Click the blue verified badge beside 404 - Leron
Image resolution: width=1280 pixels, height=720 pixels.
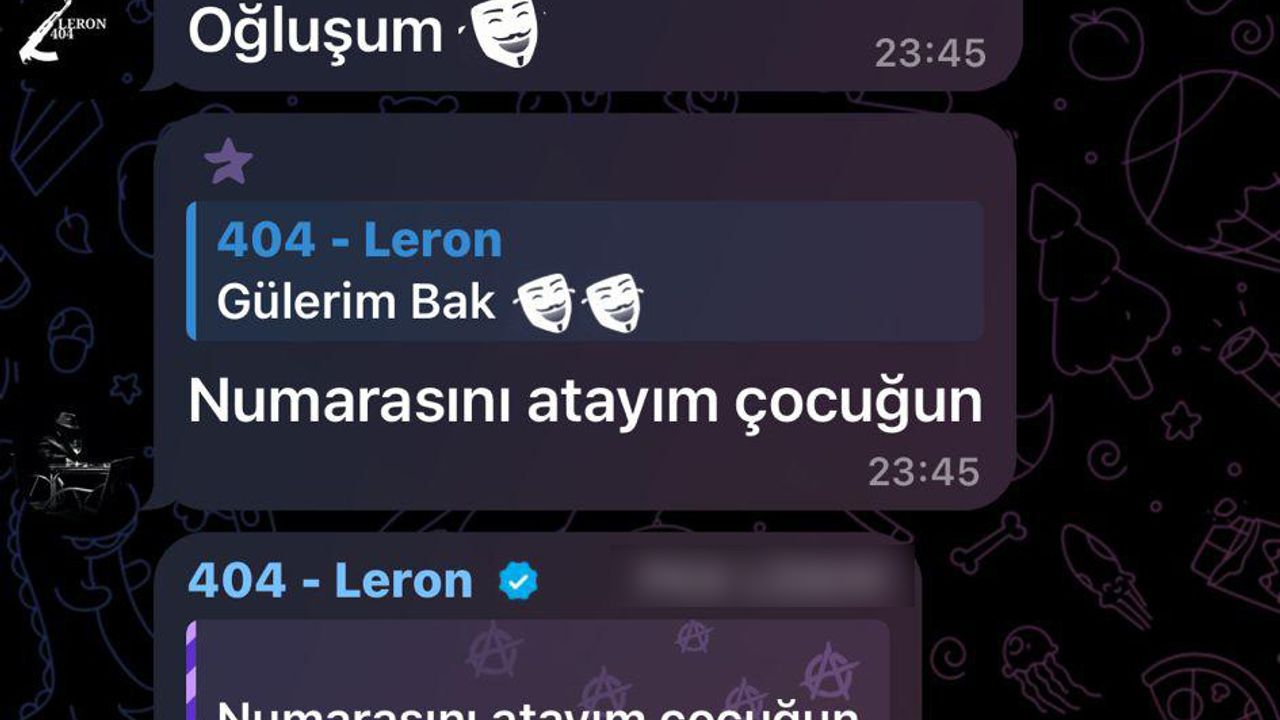pyautogui.click(x=518, y=581)
